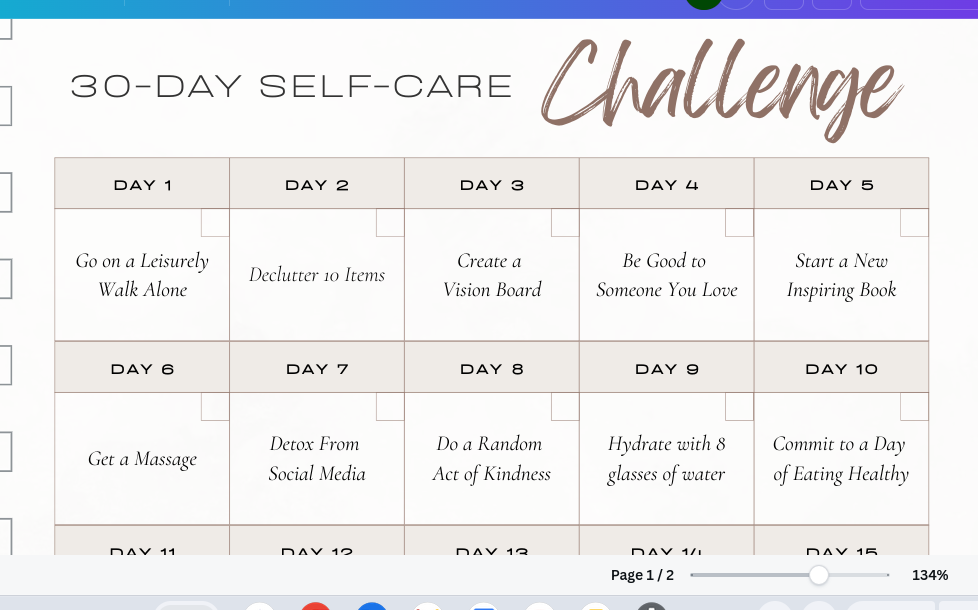This screenshot has width=978, height=610.
Task: Check the Day 6 Massage checkbox
Action: pyautogui.click(x=215, y=407)
